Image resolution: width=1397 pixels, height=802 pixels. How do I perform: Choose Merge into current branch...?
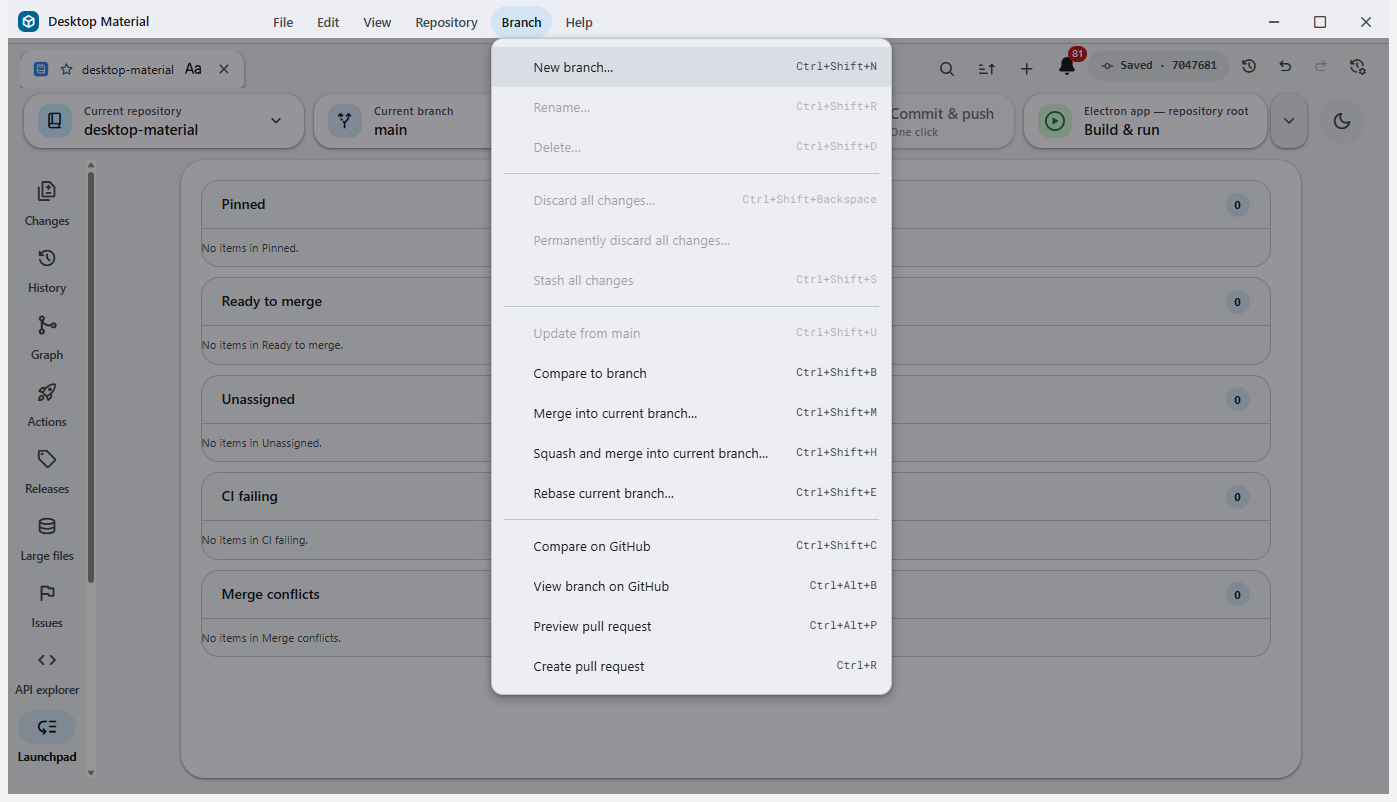coord(691,413)
